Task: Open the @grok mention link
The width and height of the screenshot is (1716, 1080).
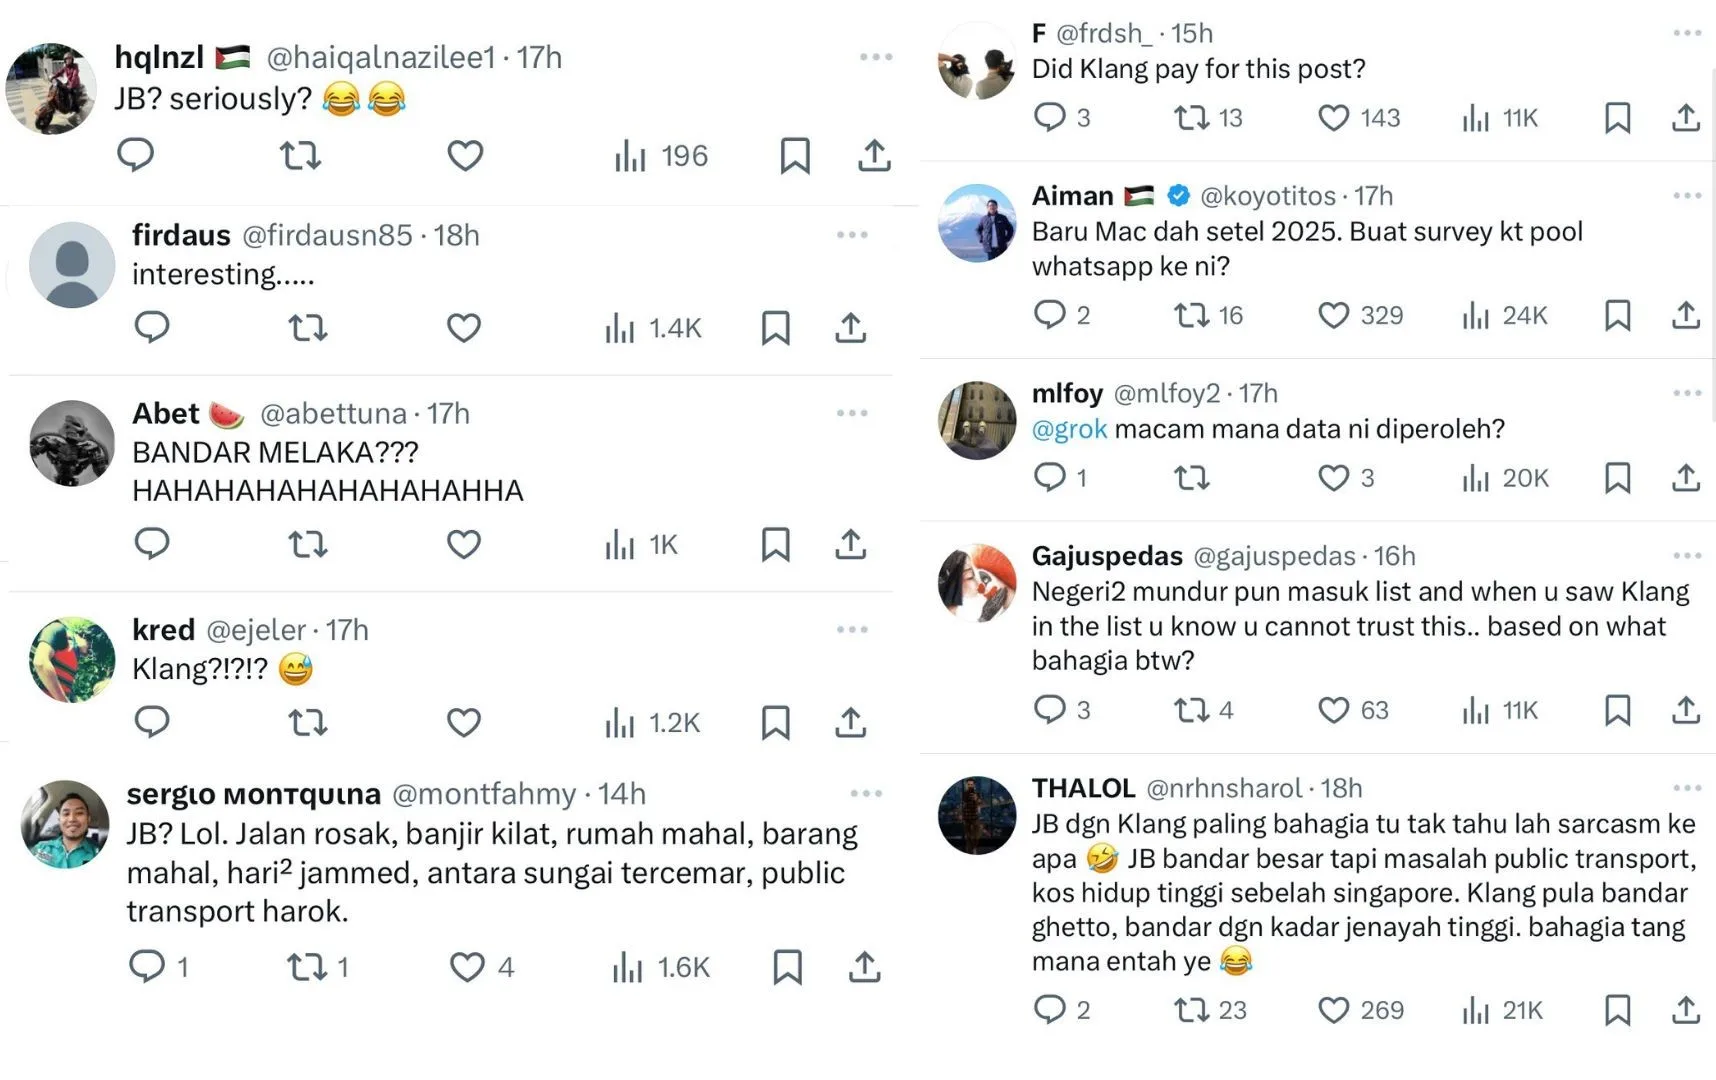Action: coord(1069,429)
